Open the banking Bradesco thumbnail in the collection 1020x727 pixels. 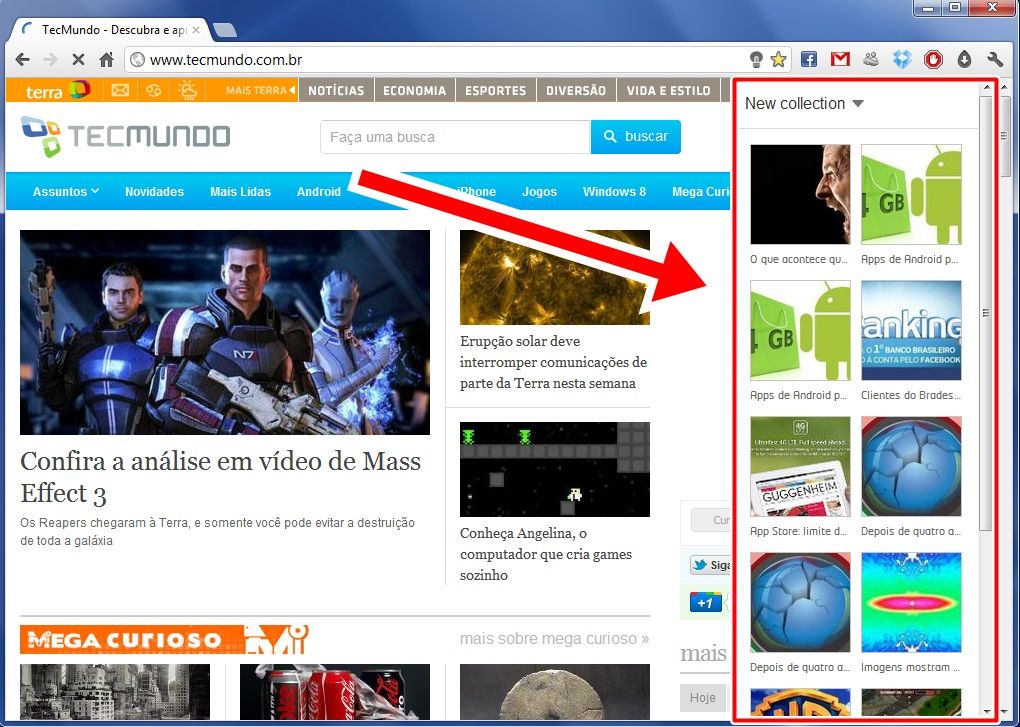tap(911, 330)
